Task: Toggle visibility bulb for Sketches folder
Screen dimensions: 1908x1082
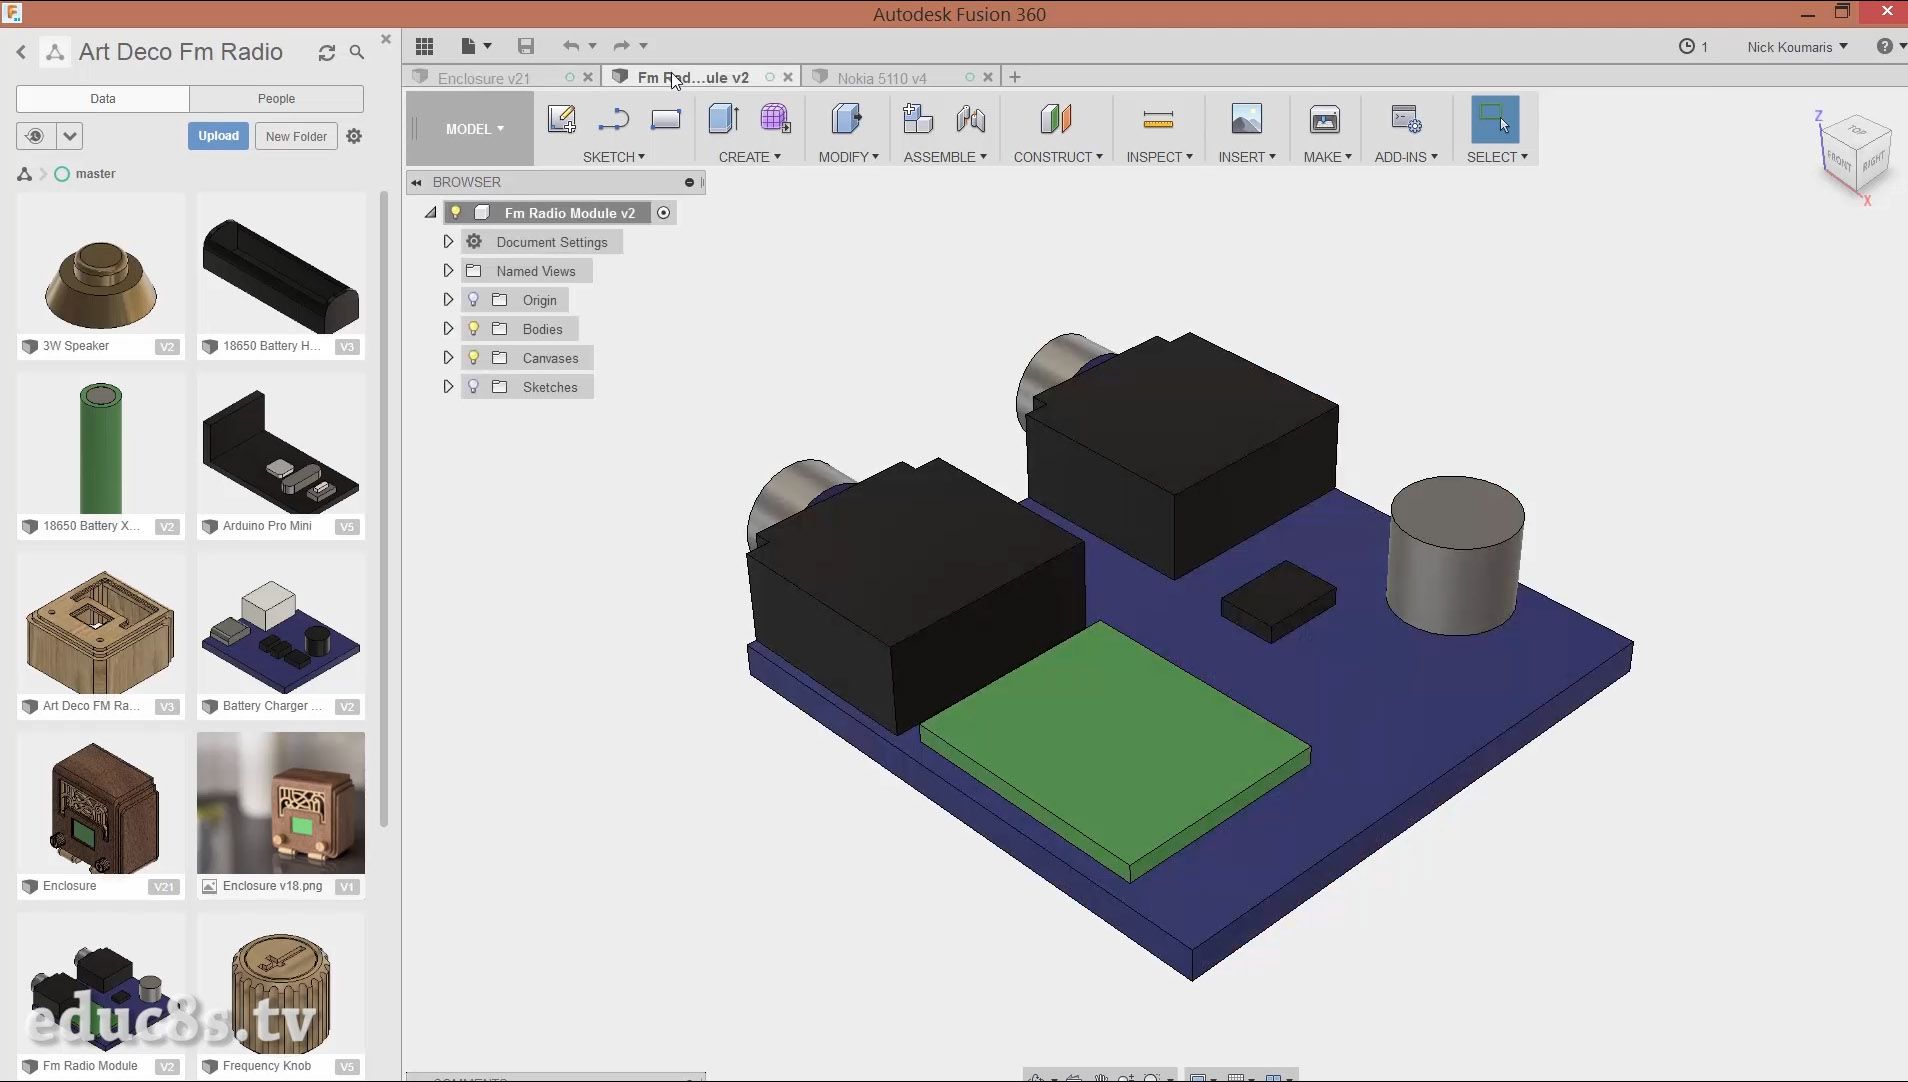Action: [x=474, y=387]
